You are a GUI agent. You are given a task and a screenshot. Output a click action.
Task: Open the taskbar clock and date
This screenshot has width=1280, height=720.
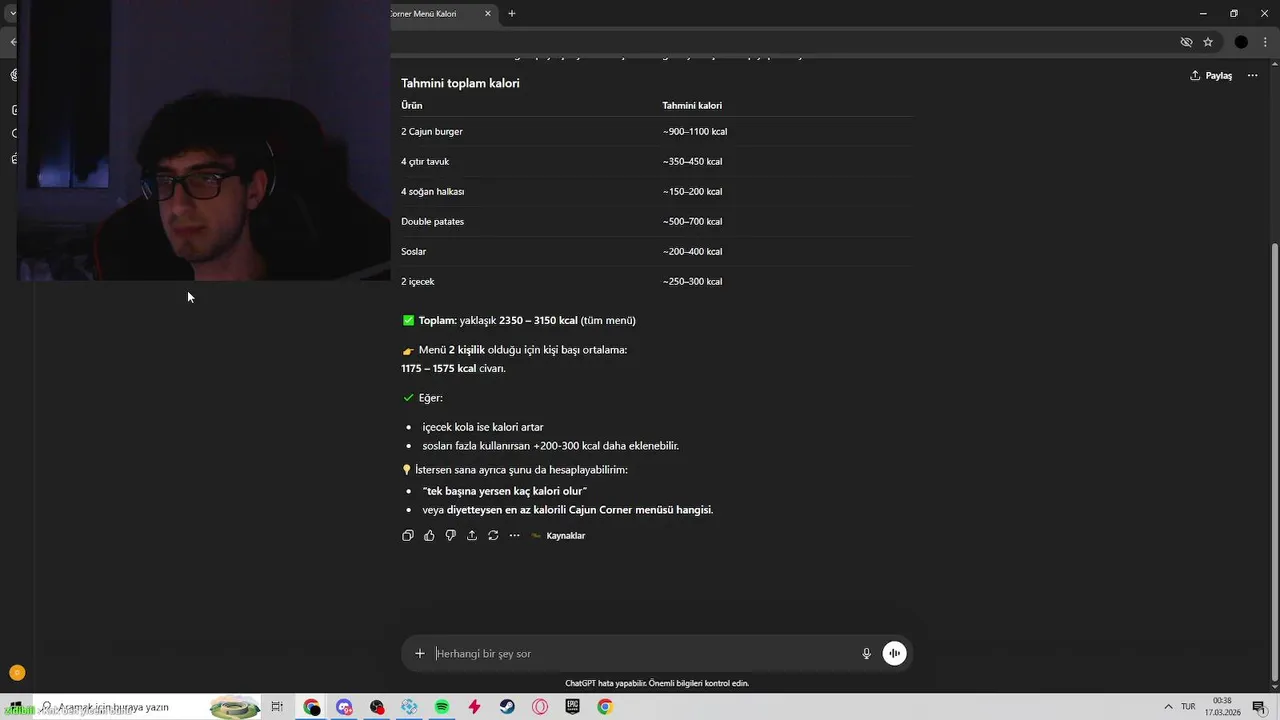(x=1222, y=707)
